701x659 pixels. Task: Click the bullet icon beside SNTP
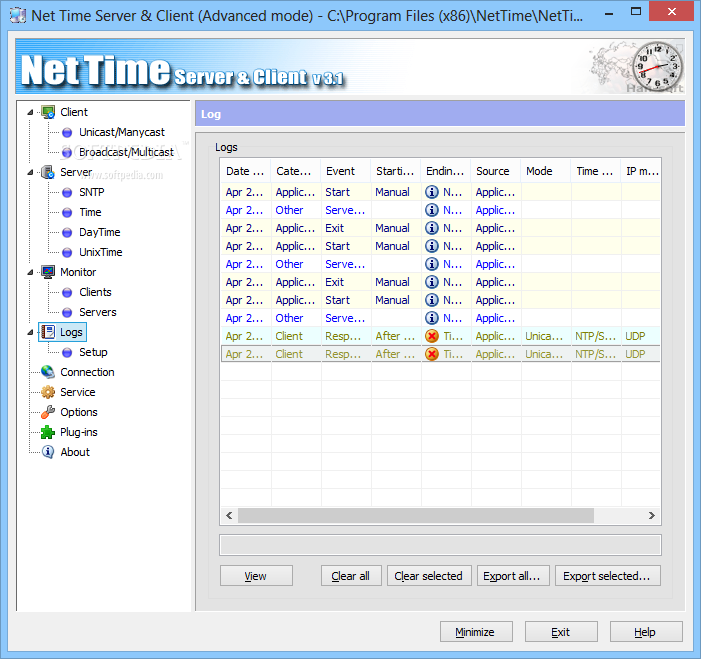tap(67, 192)
